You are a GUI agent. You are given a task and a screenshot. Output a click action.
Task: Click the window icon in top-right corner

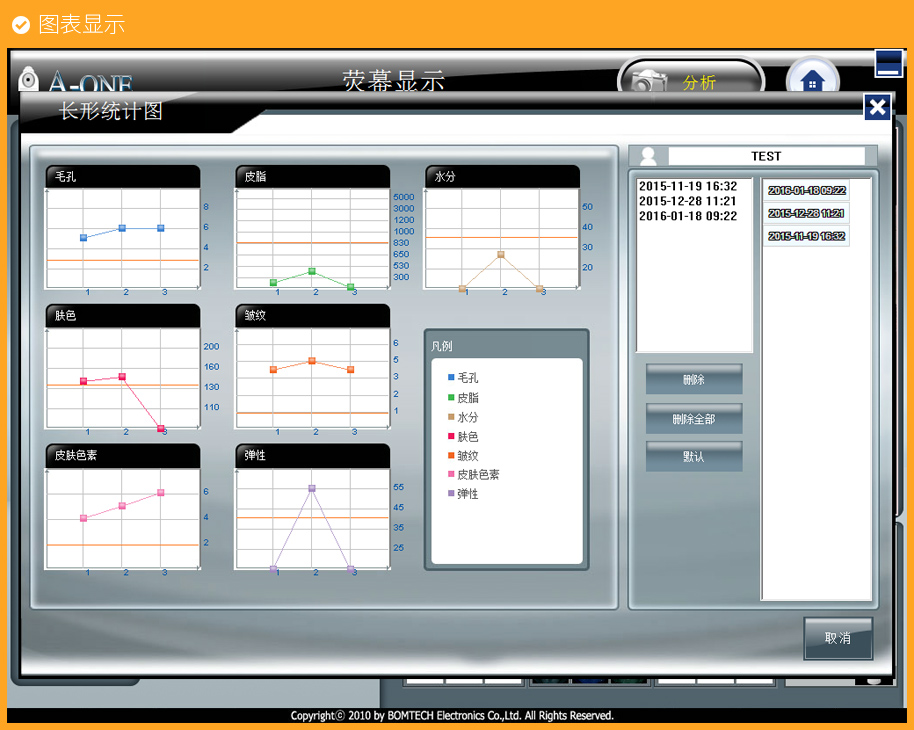(x=888, y=64)
